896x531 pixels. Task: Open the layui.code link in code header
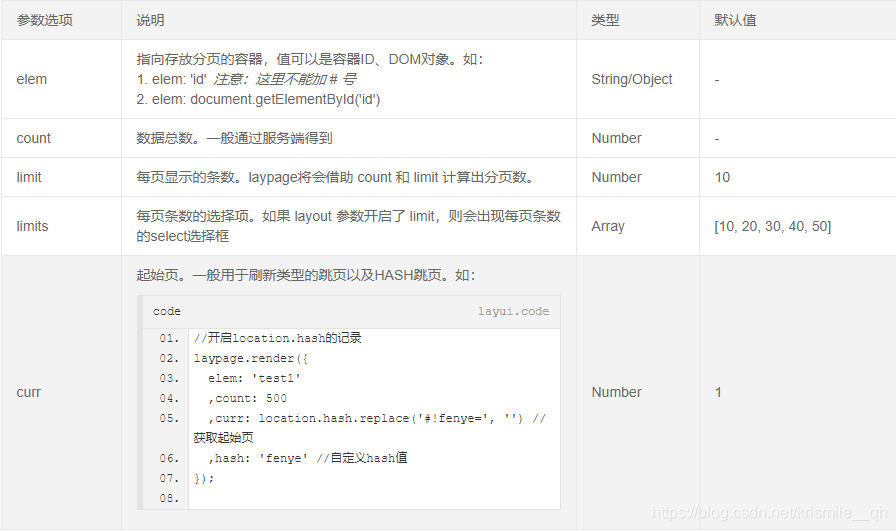tap(513, 312)
